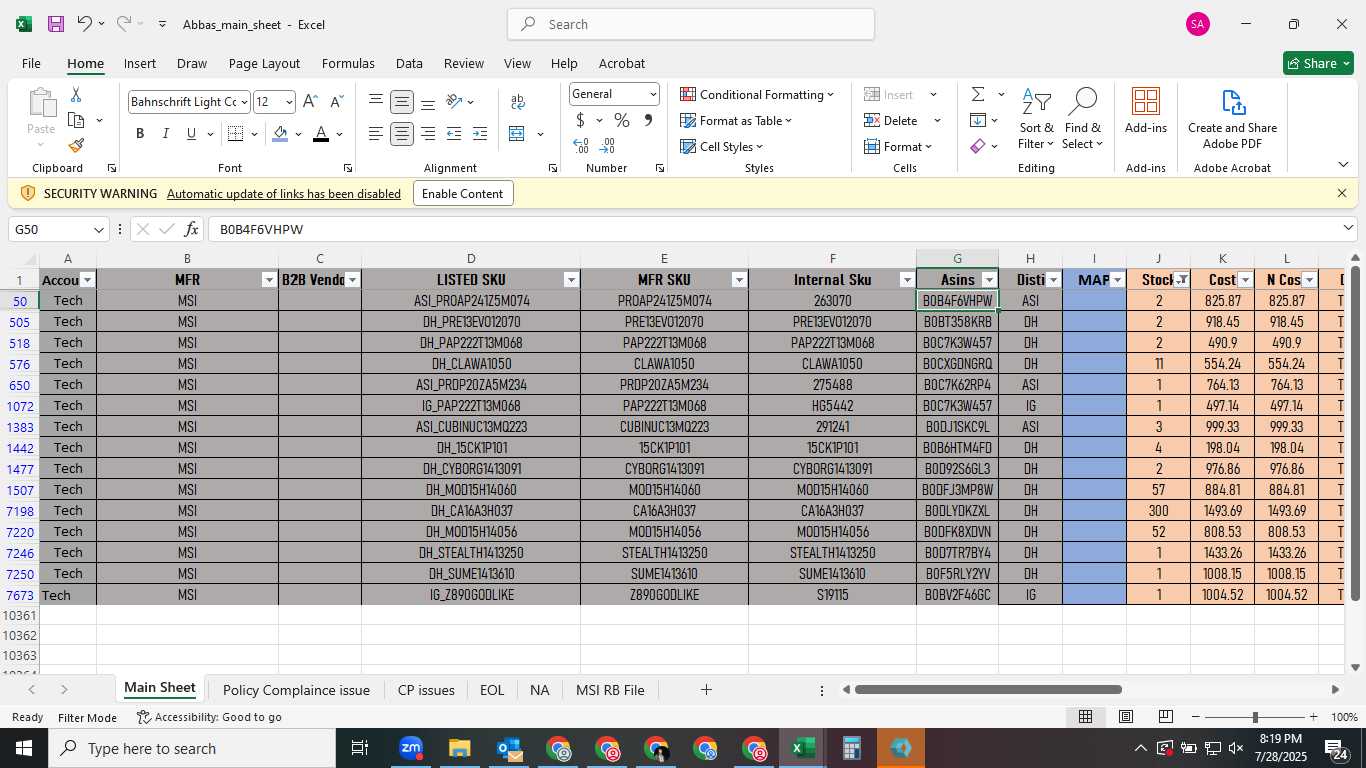Click the Save icon in title bar
This screenshot has height=768, width=1366.
56,24
